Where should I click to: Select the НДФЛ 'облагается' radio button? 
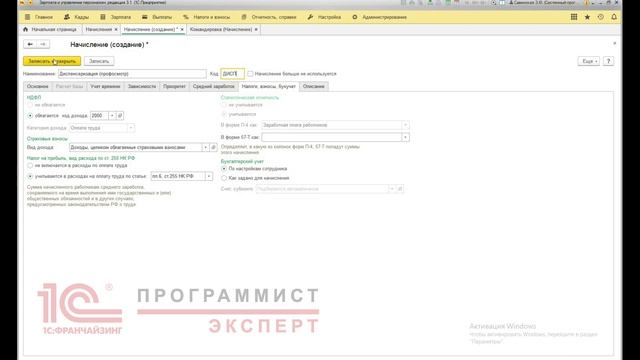click(x=30, y=116)
